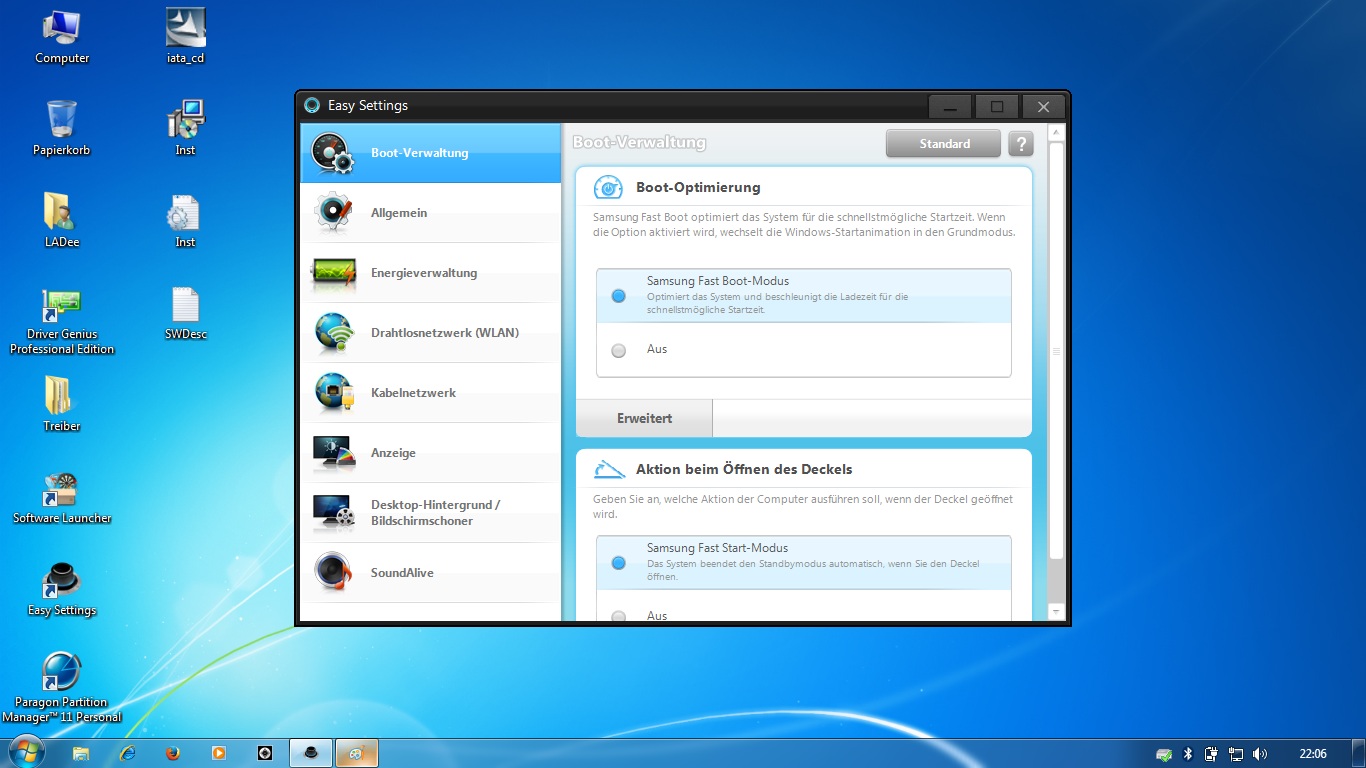
Task: Select the Allgemein gear icon in sidebar
Action: pyautogui.click(x=333, y=213)
